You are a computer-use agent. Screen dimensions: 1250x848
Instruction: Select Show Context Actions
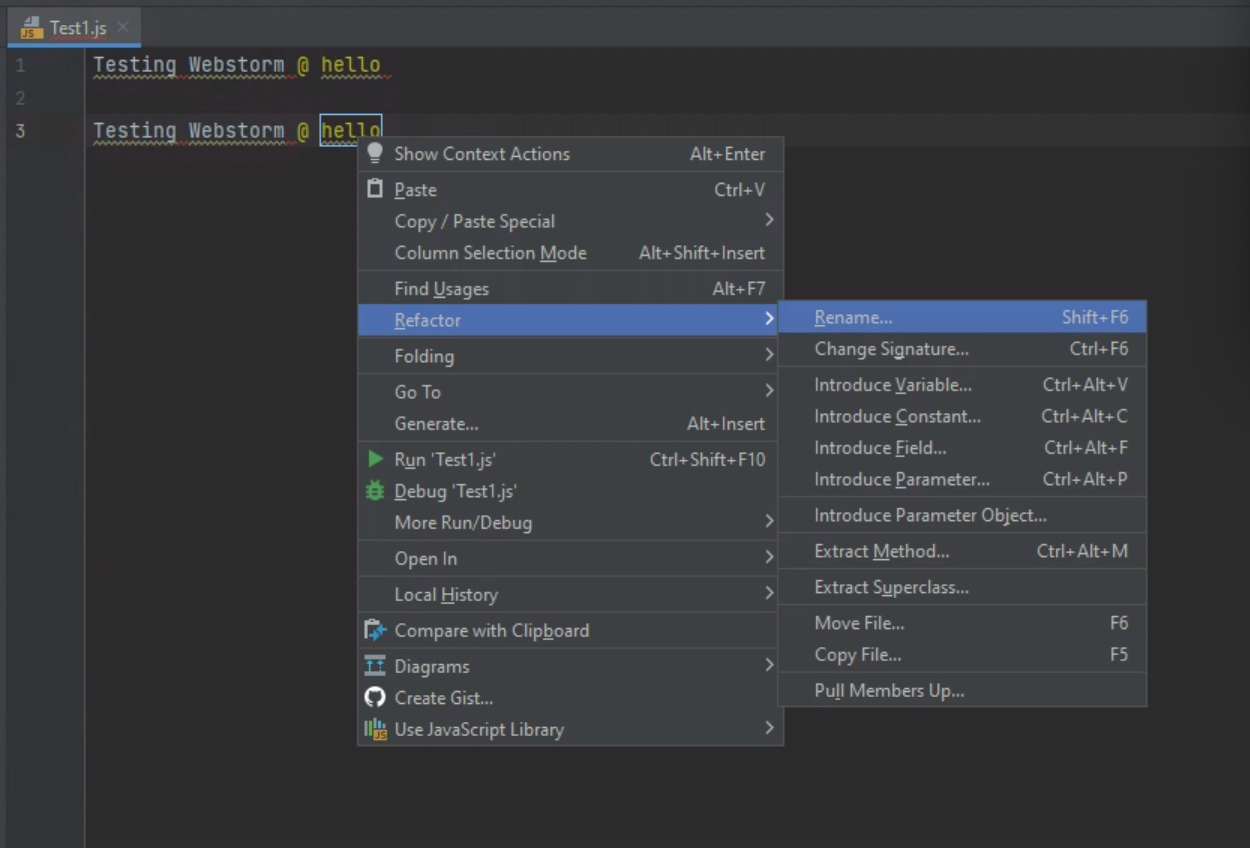pos(570,154)
